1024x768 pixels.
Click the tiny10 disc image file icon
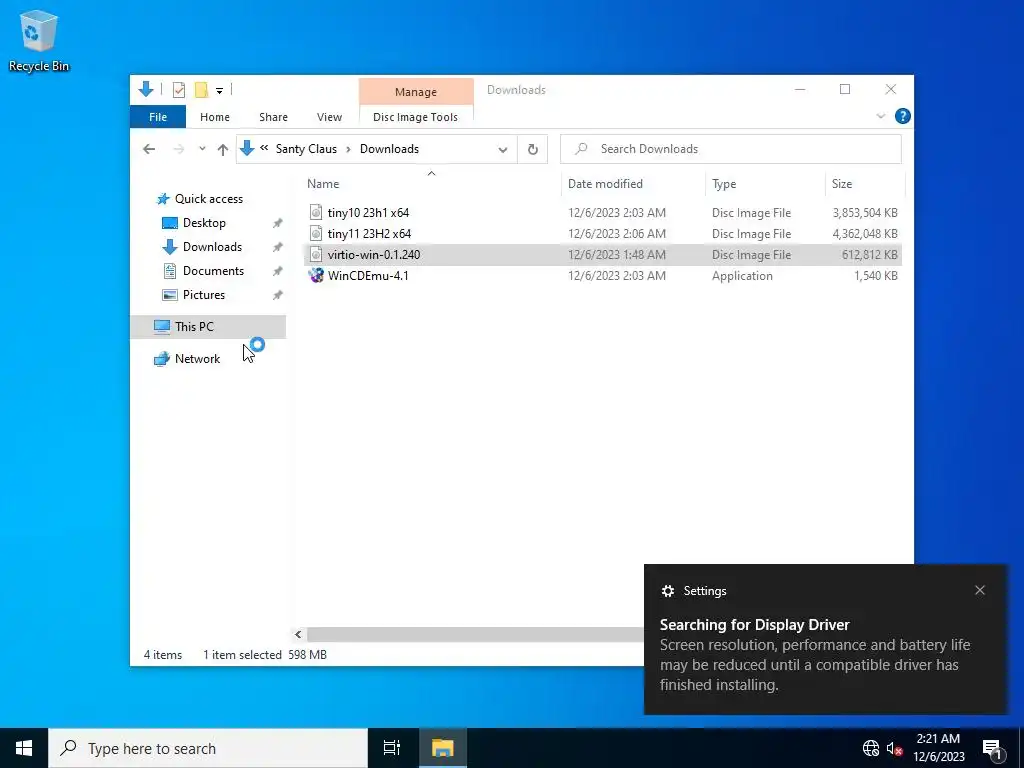click(316, 213)
